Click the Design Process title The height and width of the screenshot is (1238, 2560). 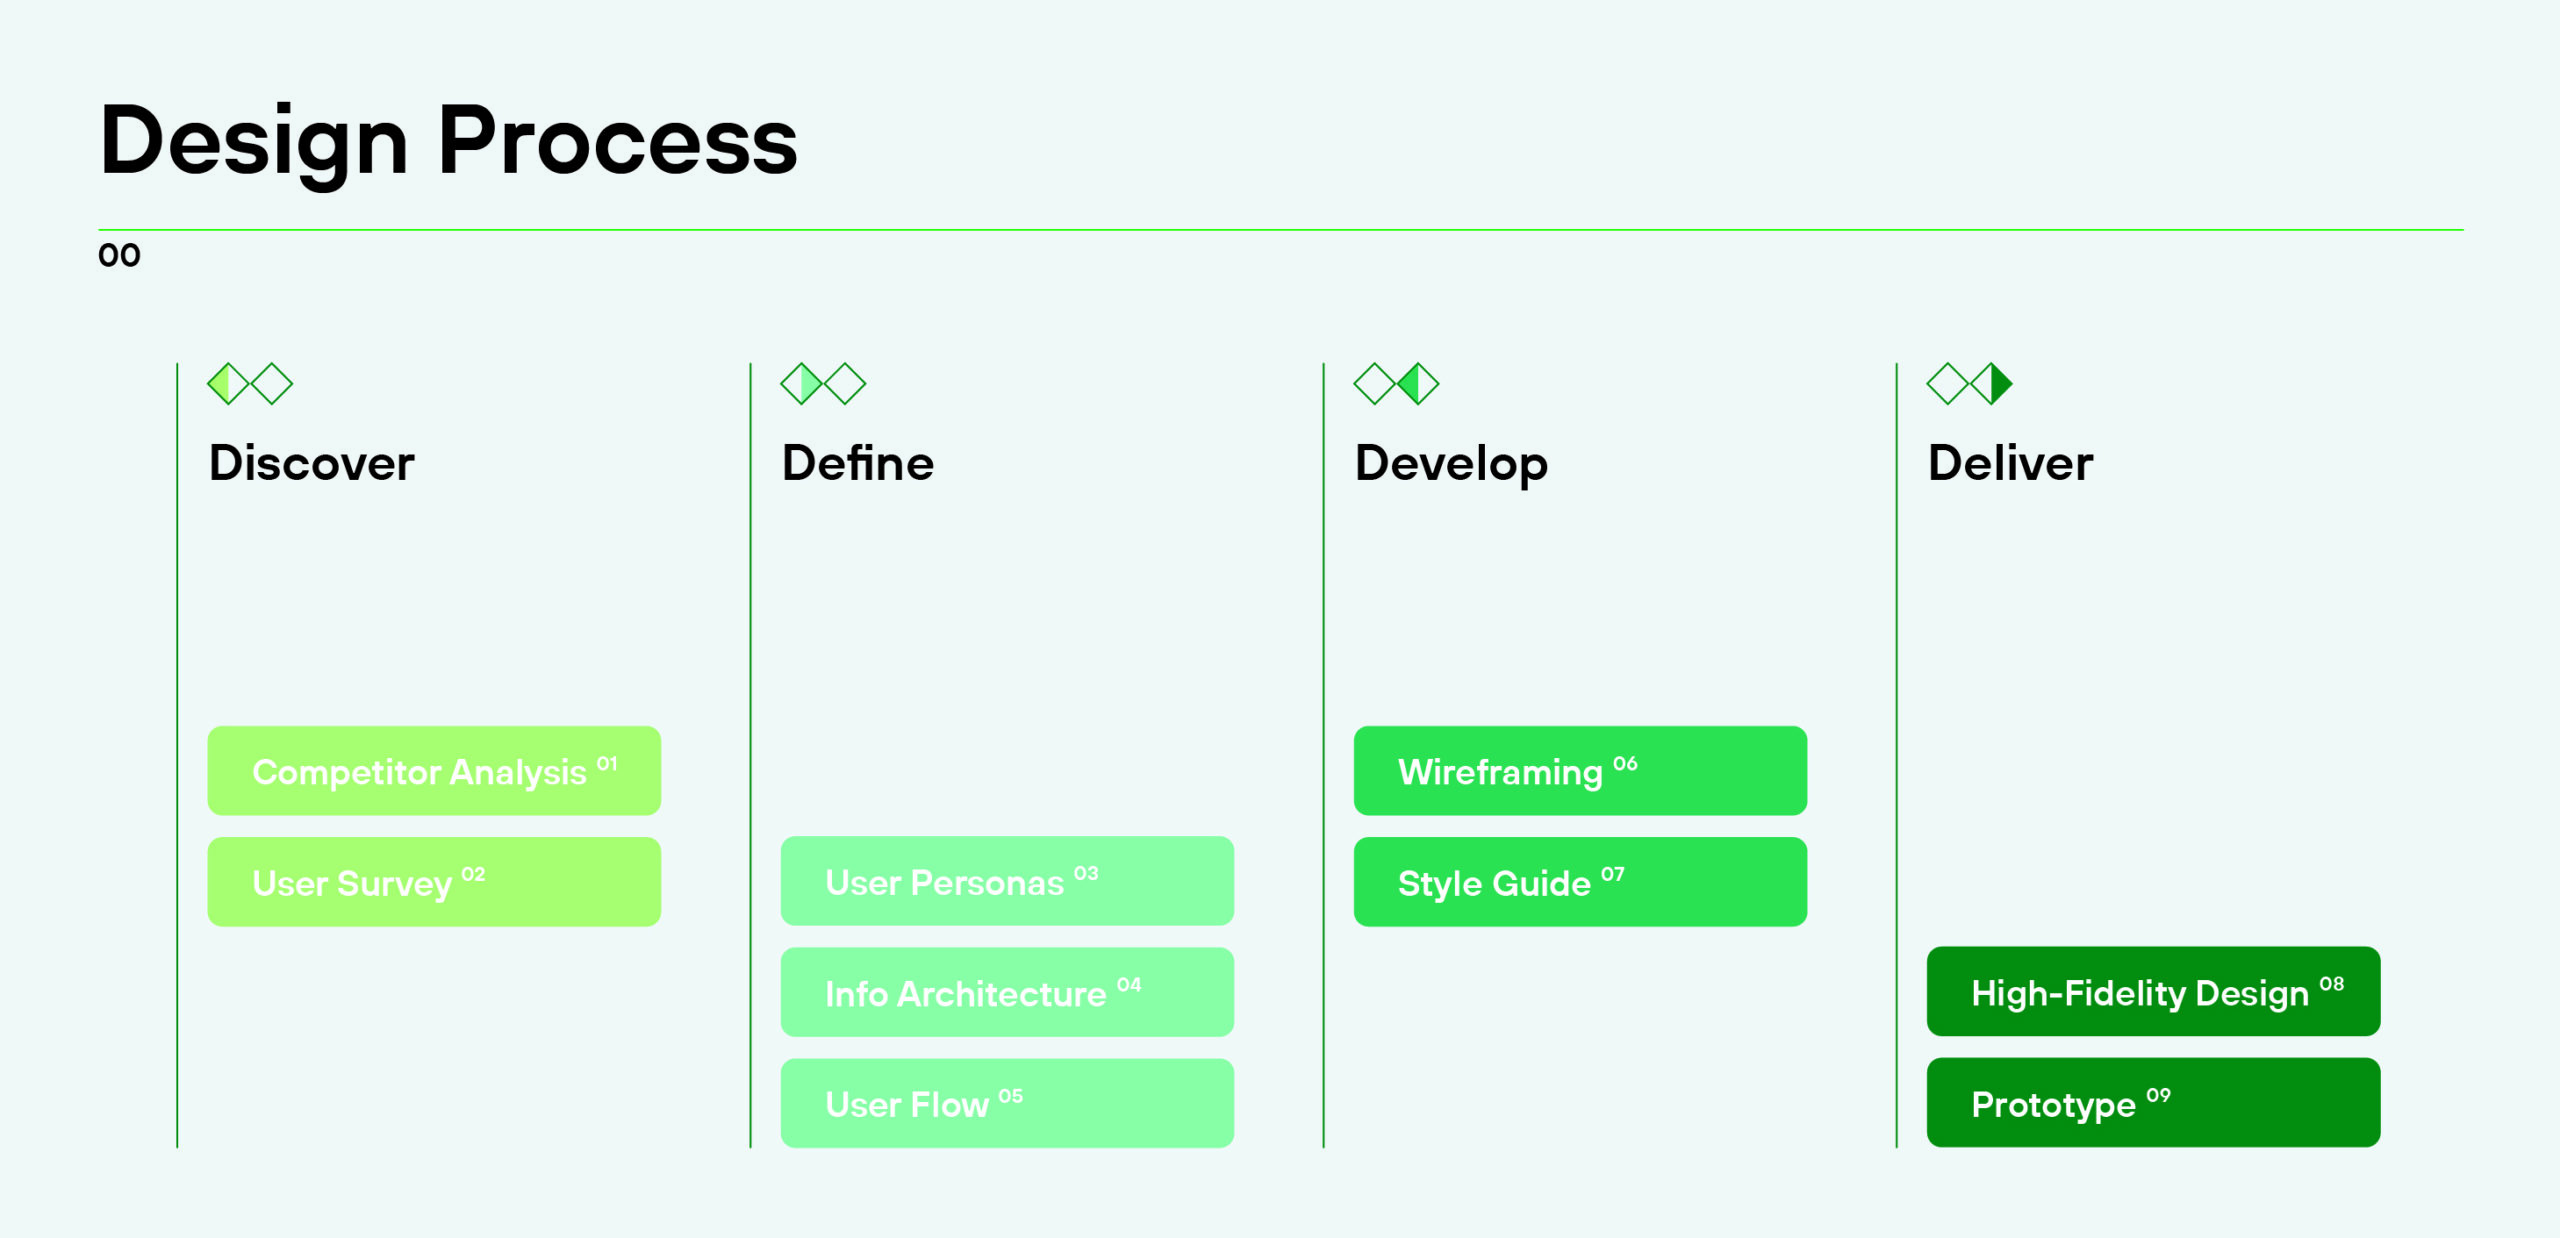[x=449, y=142]
